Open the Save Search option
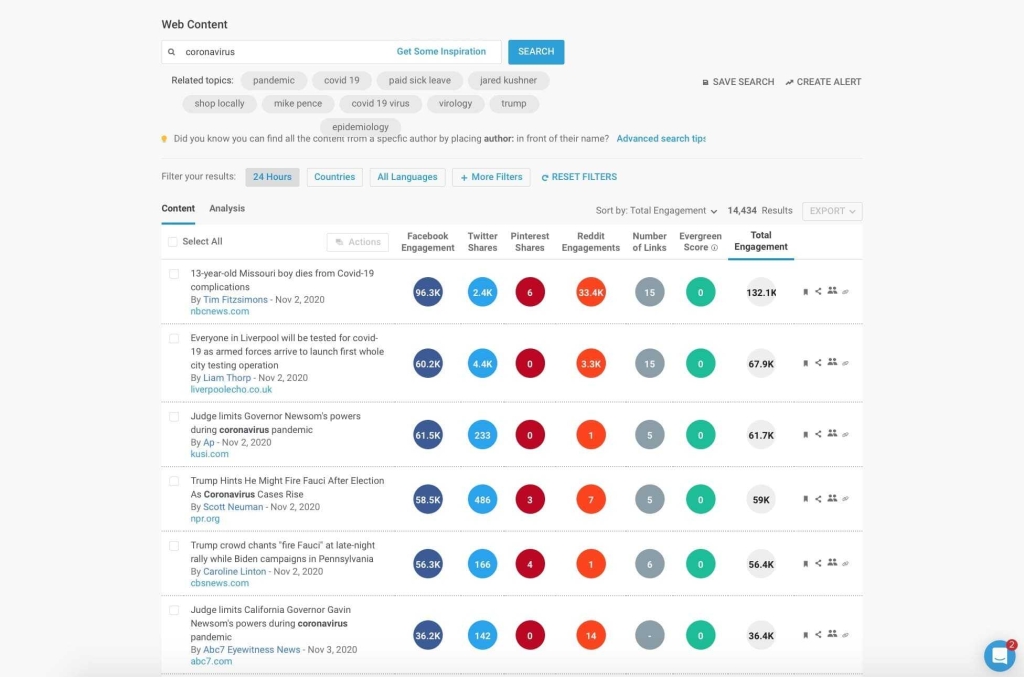Screen dimensions: 1024x677 point(737,82)
